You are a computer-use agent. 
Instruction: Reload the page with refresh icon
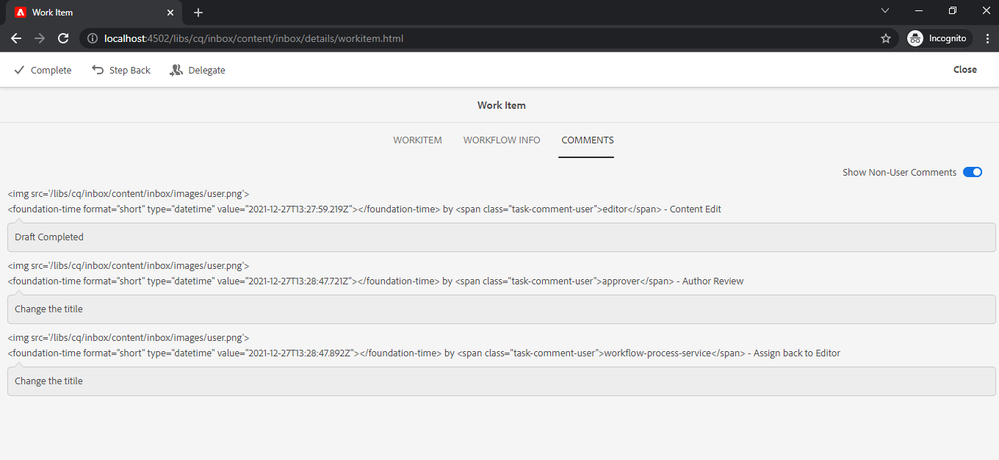click(63, 38)
